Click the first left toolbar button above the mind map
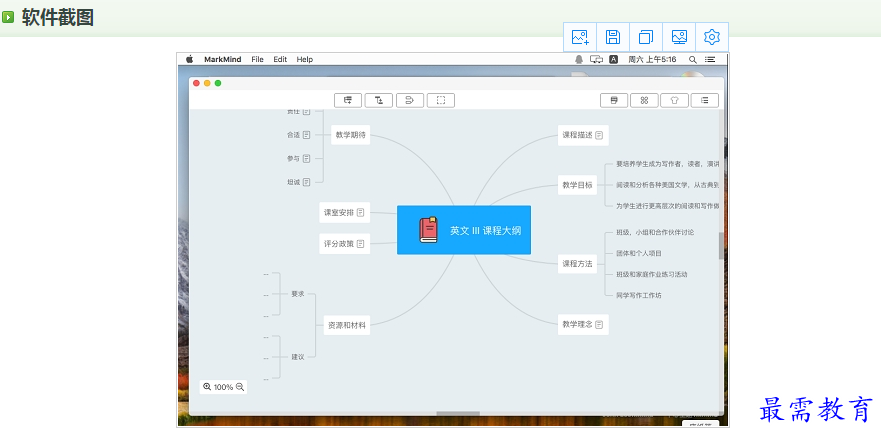The image size is (881, 441). pyautogui.click(x=347, y=100)
